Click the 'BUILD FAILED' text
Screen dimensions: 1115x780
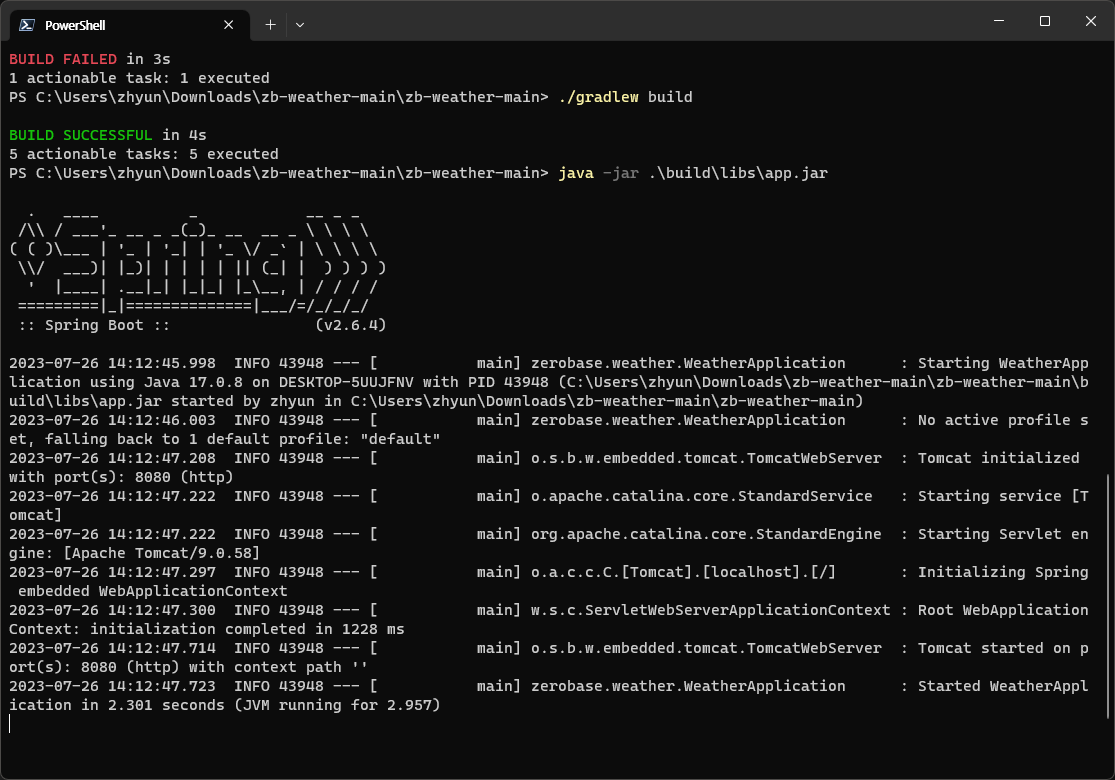pyautogui.click(x=63, y=59)
